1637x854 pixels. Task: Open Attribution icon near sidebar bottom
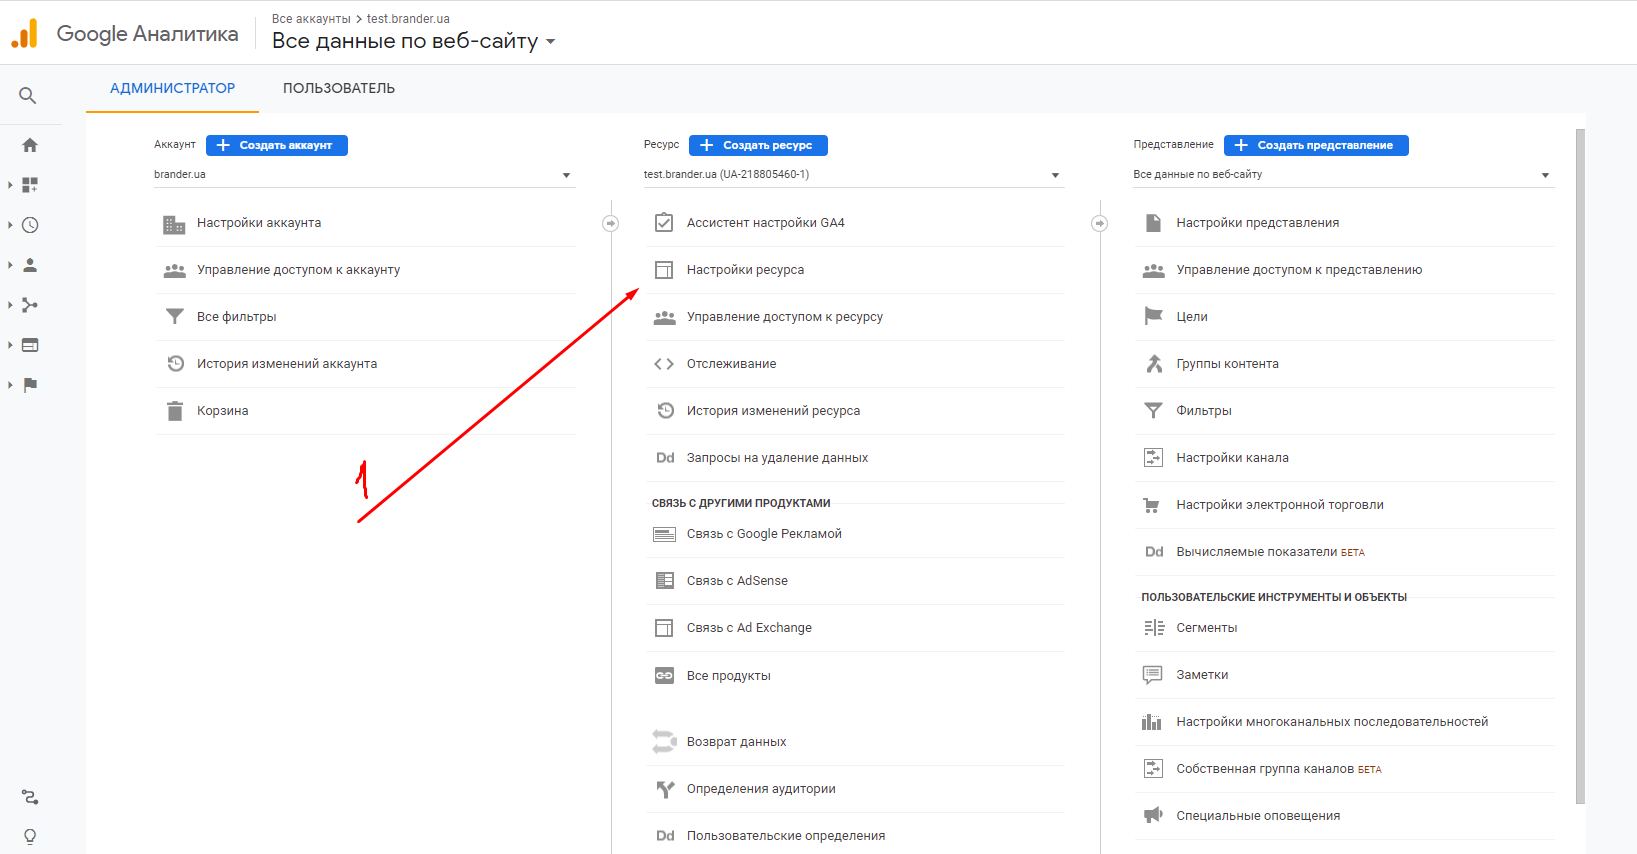coord(30,797)
